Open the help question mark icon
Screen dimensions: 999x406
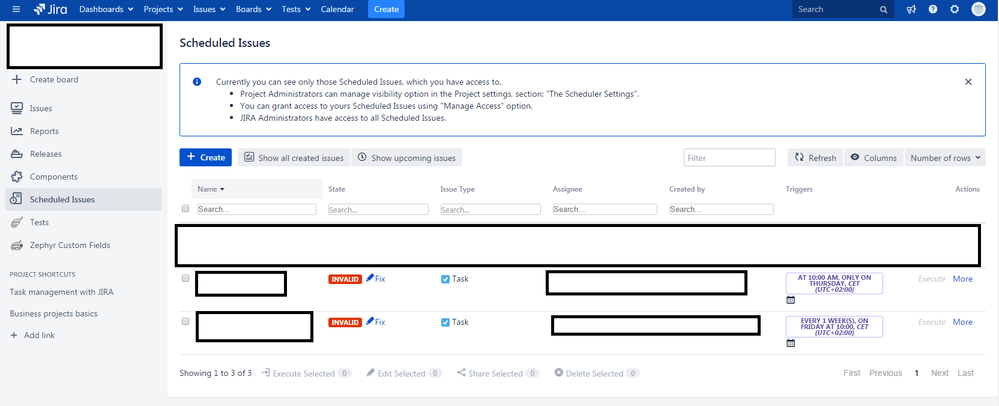tap(933, 10)
